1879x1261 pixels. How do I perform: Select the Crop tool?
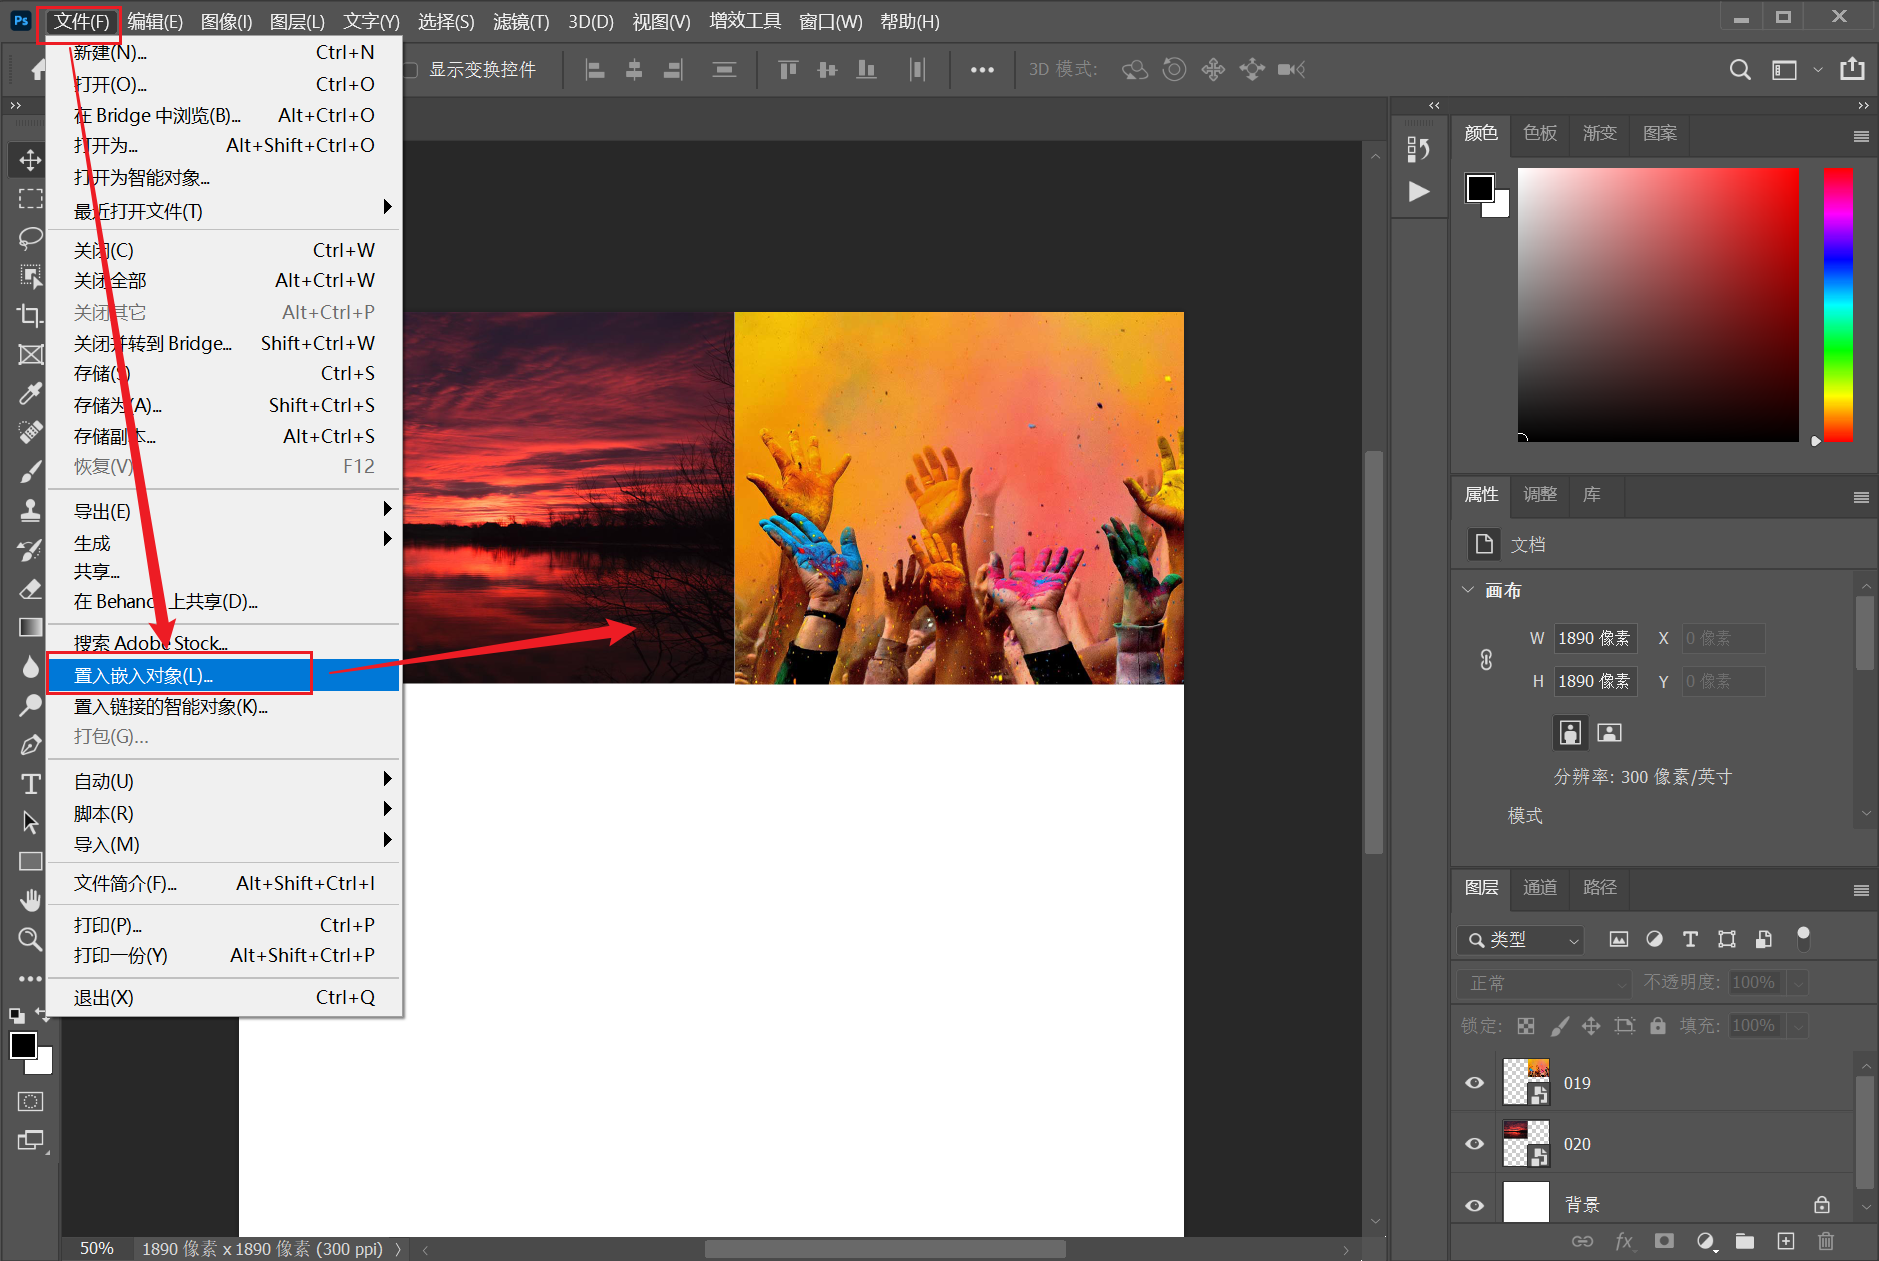[30, 315]
